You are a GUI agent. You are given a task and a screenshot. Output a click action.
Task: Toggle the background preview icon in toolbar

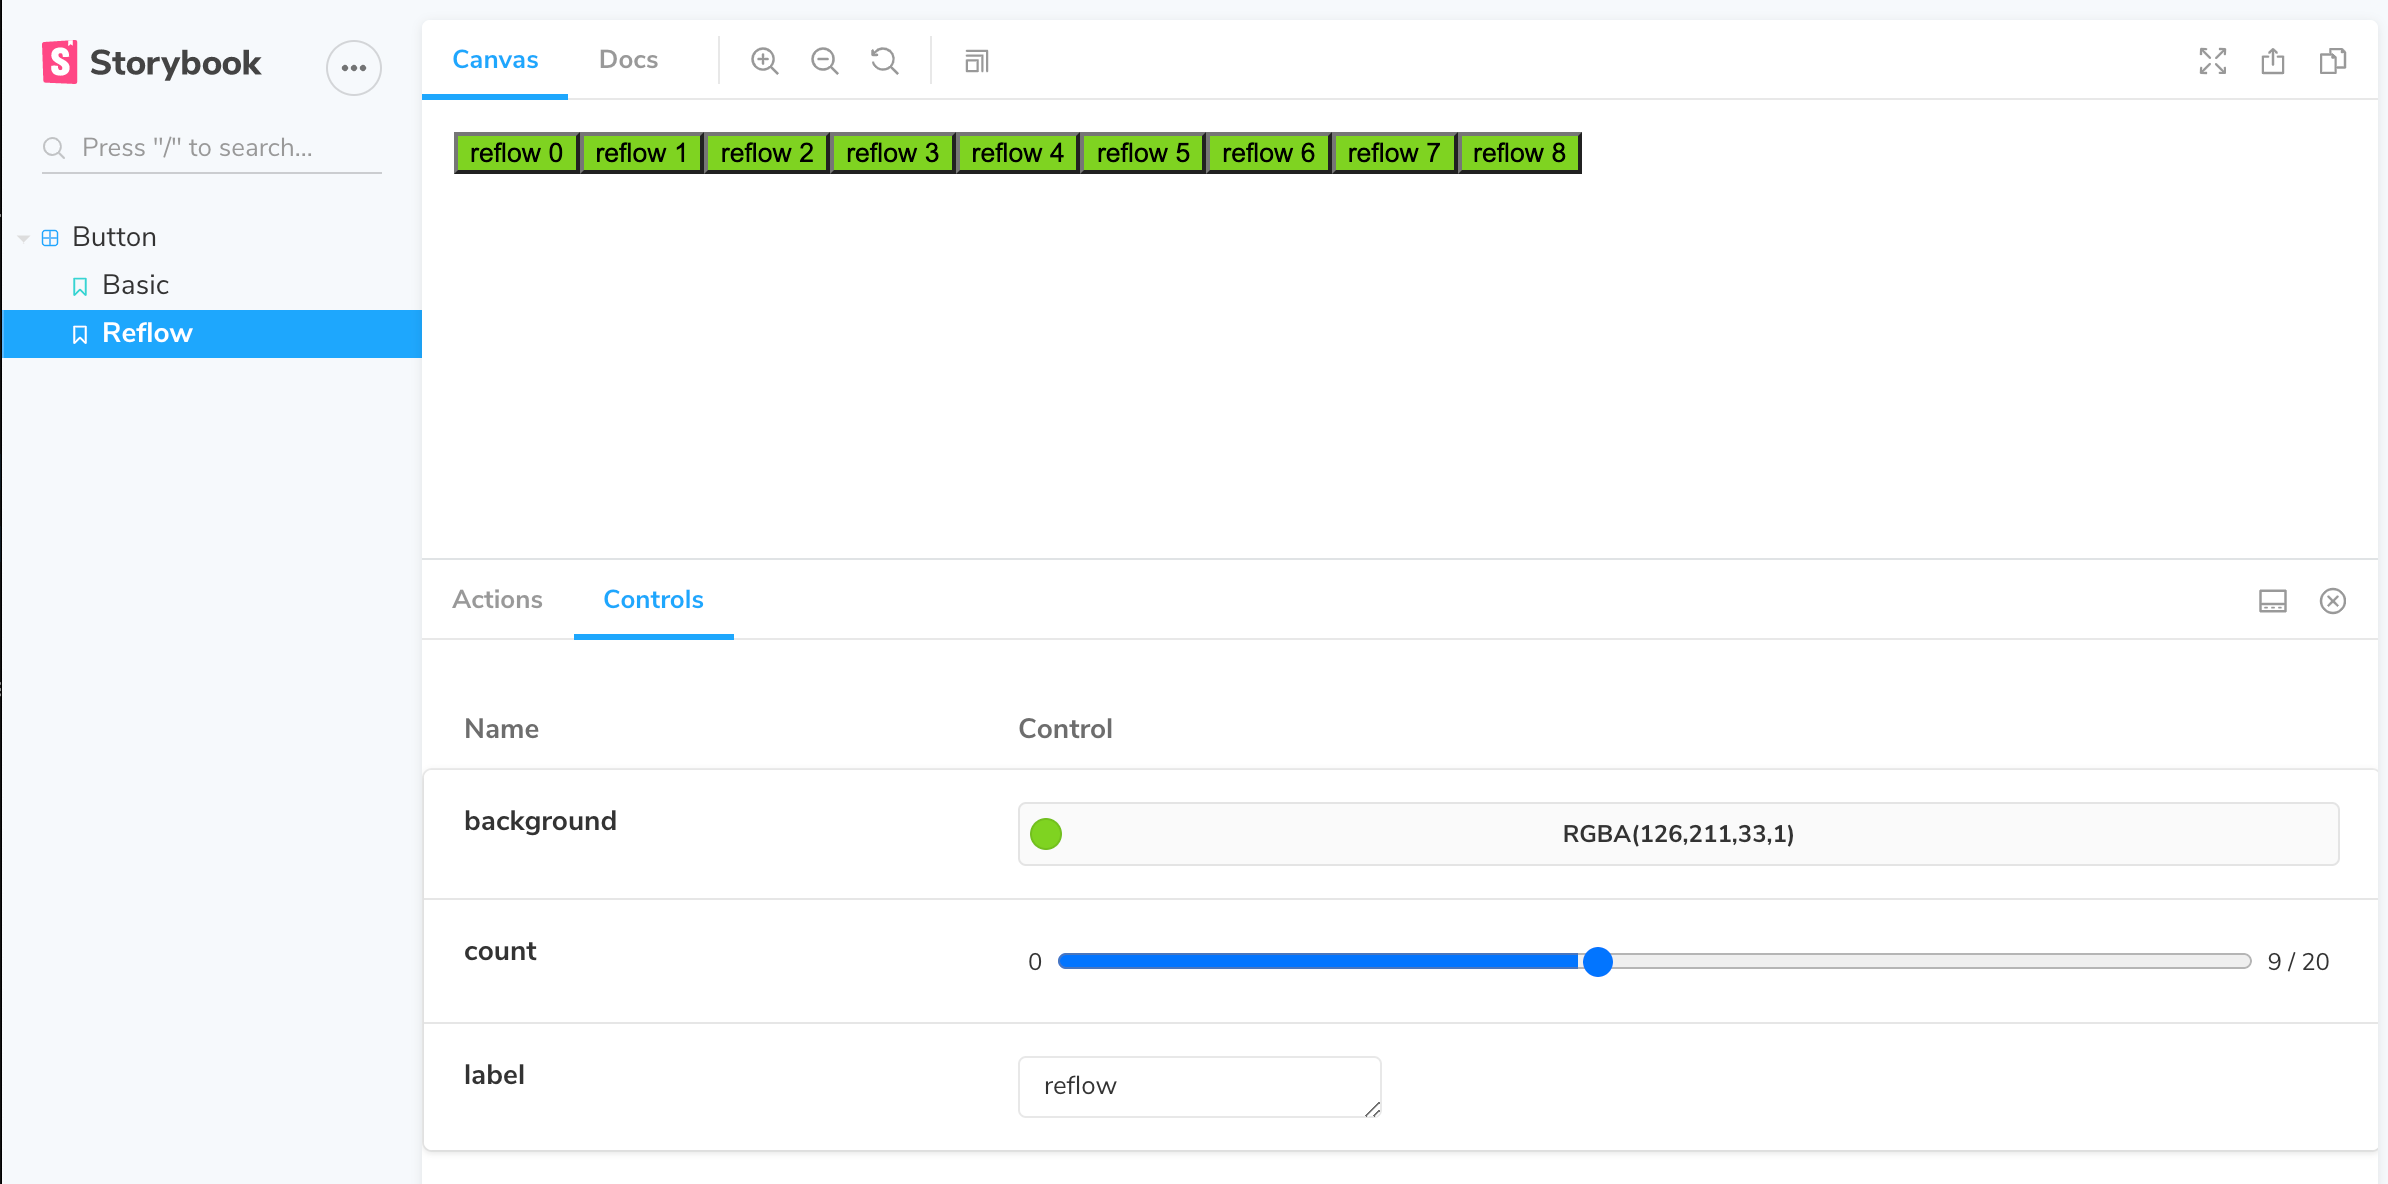pyautogui.click(x=976, y=61)
